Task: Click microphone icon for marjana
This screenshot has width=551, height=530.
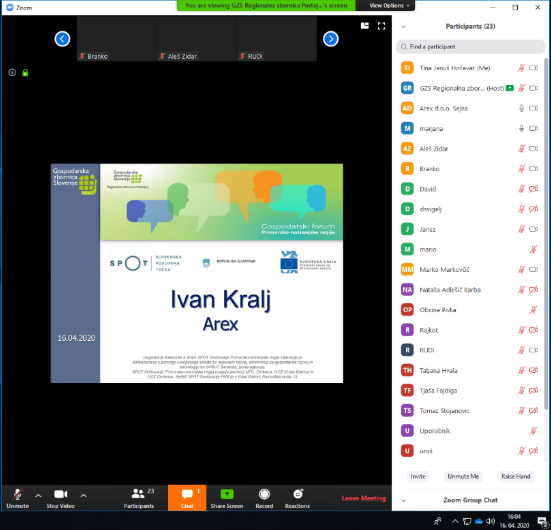Action: (521, 128)
